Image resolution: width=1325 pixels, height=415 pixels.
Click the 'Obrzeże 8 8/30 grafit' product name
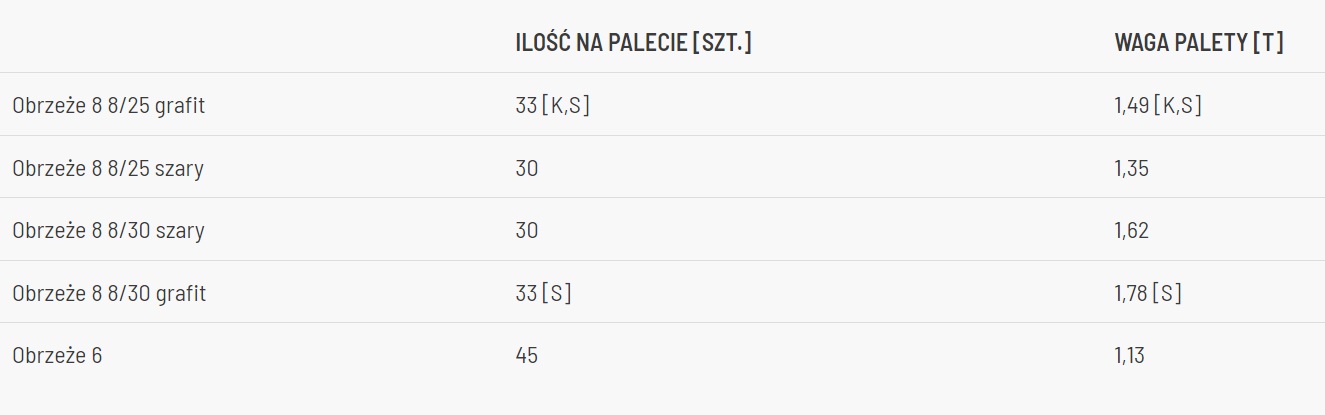pyautogui.click(x=109, y=294)
